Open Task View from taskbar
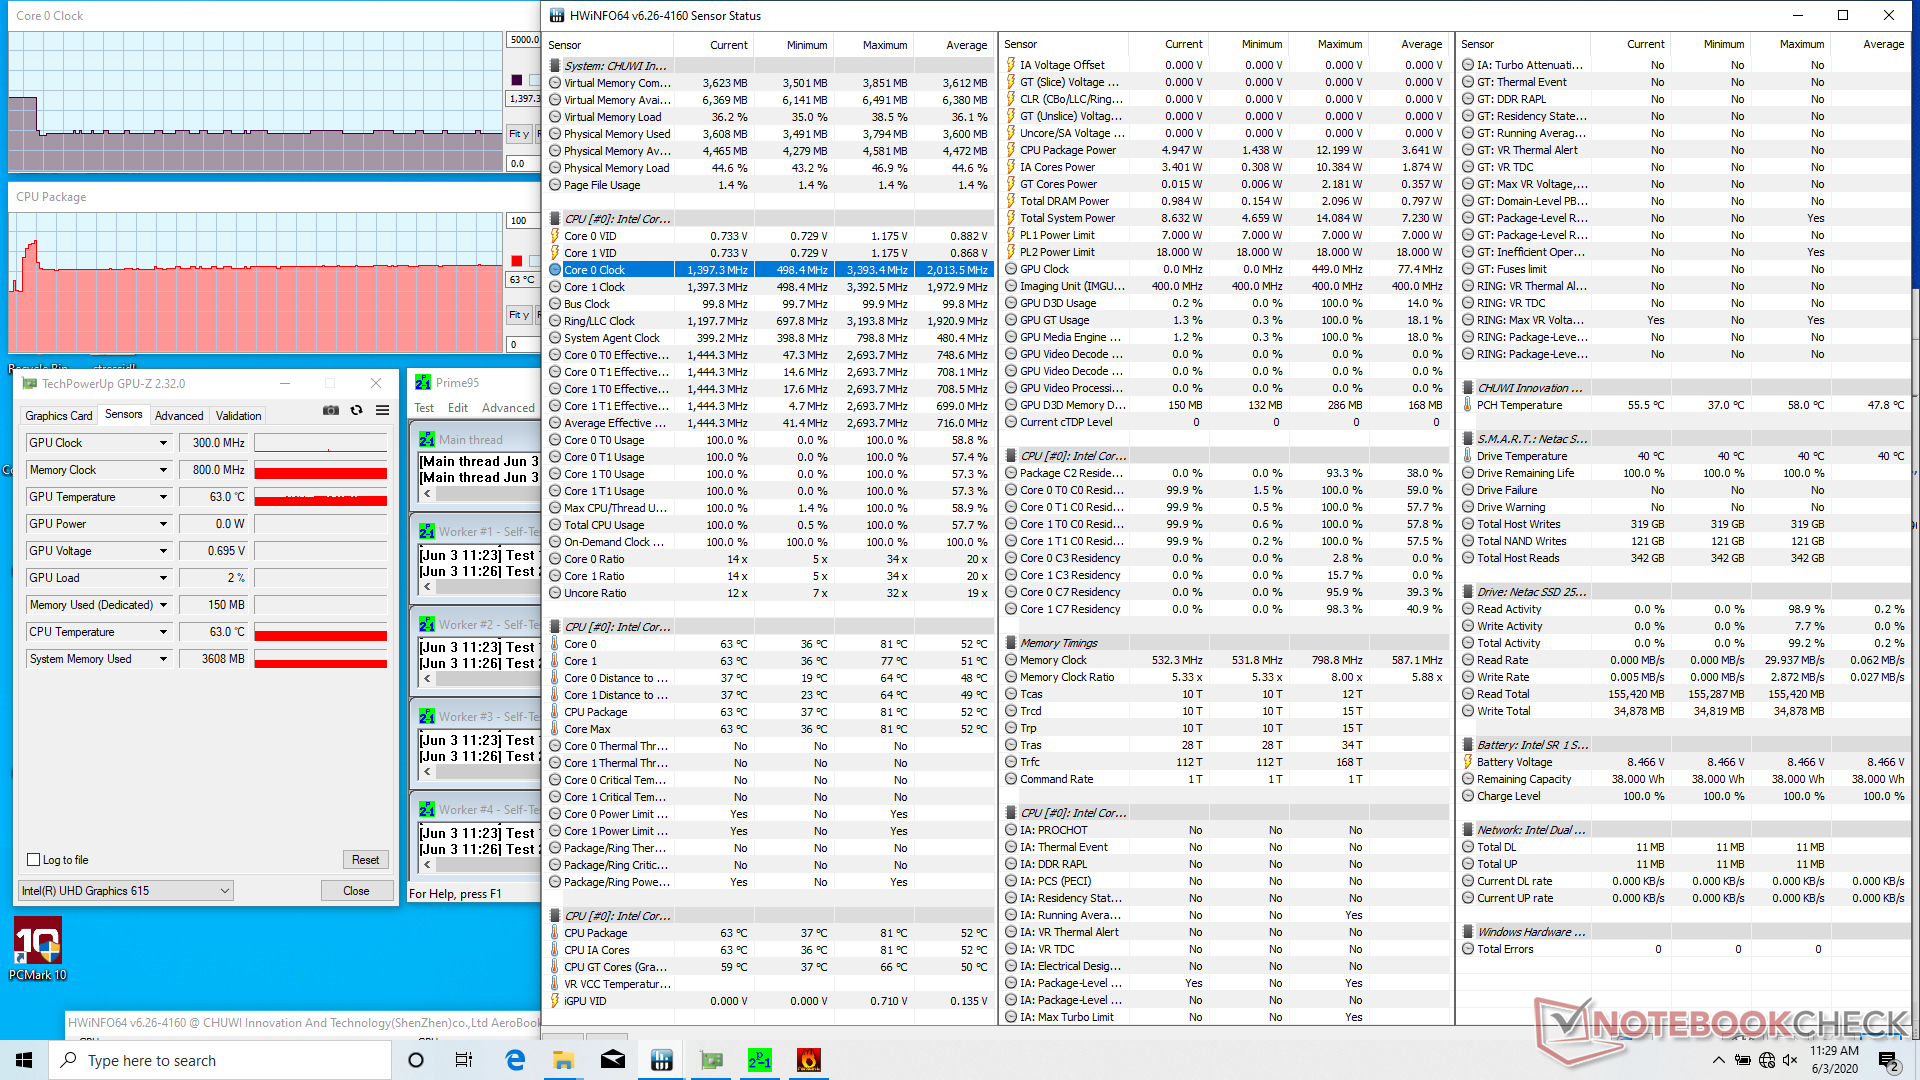Image resolution: width=1920 pixels, height=1080 pixels. 464,1060
